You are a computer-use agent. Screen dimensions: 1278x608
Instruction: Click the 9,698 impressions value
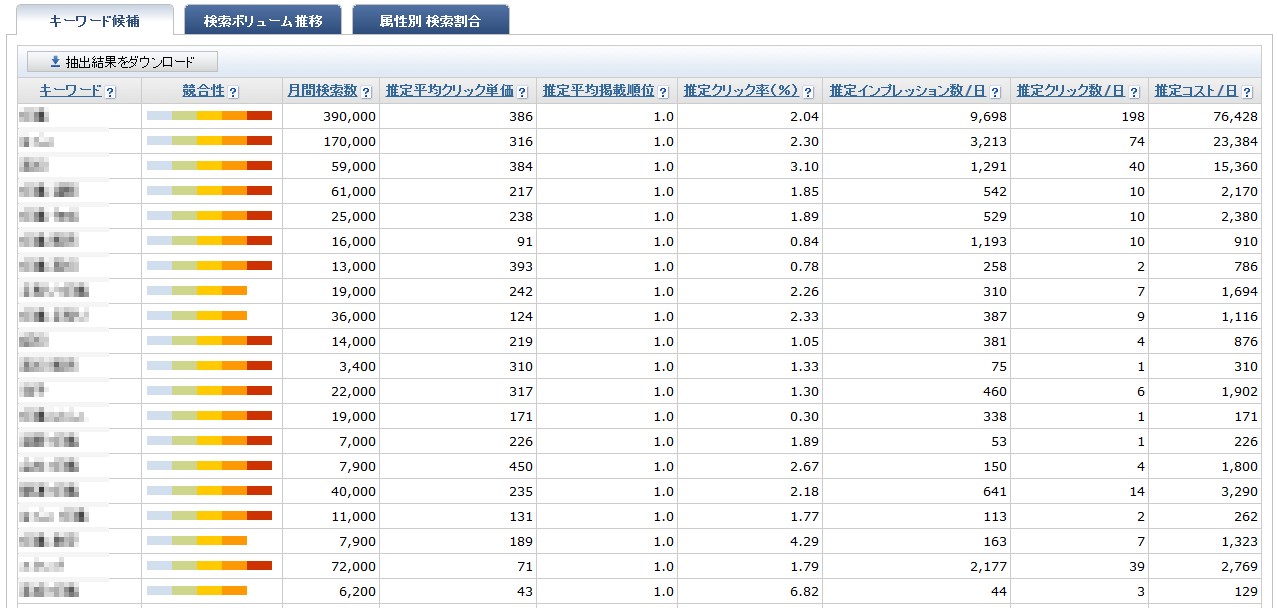987,116
